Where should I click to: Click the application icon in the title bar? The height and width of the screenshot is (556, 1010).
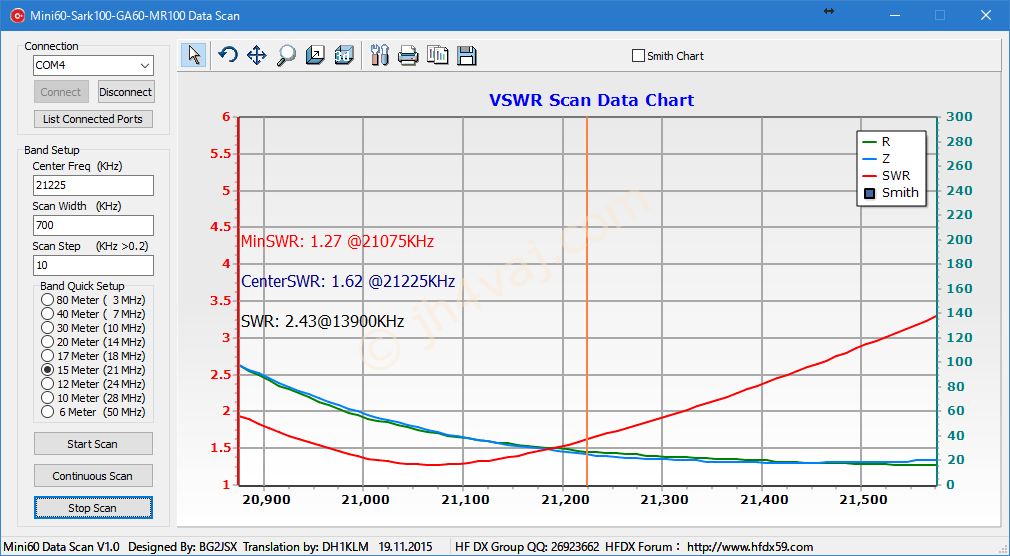click(17, 15)
